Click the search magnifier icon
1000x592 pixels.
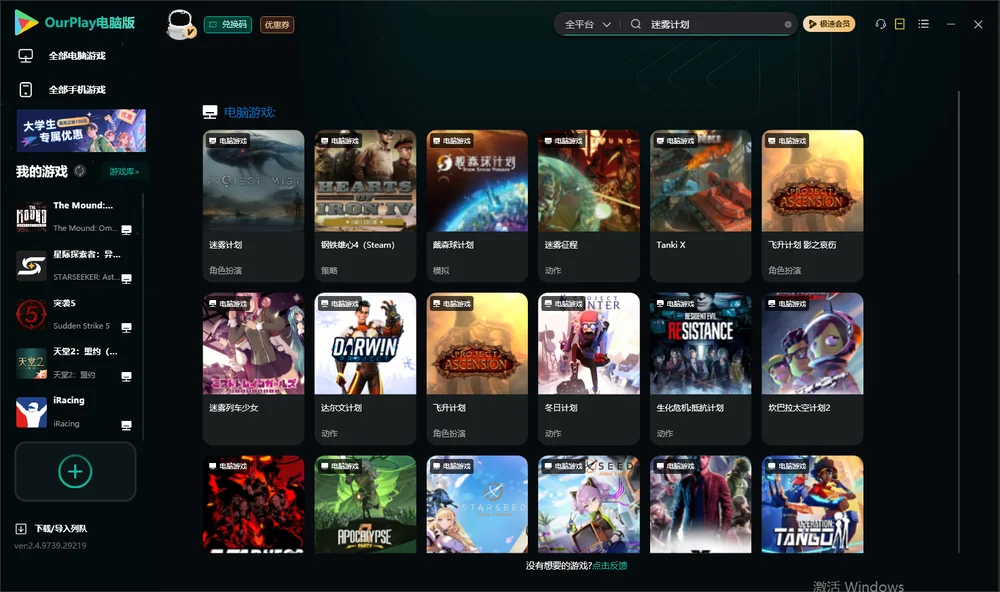pyautogui.click(x=635, y=24)
